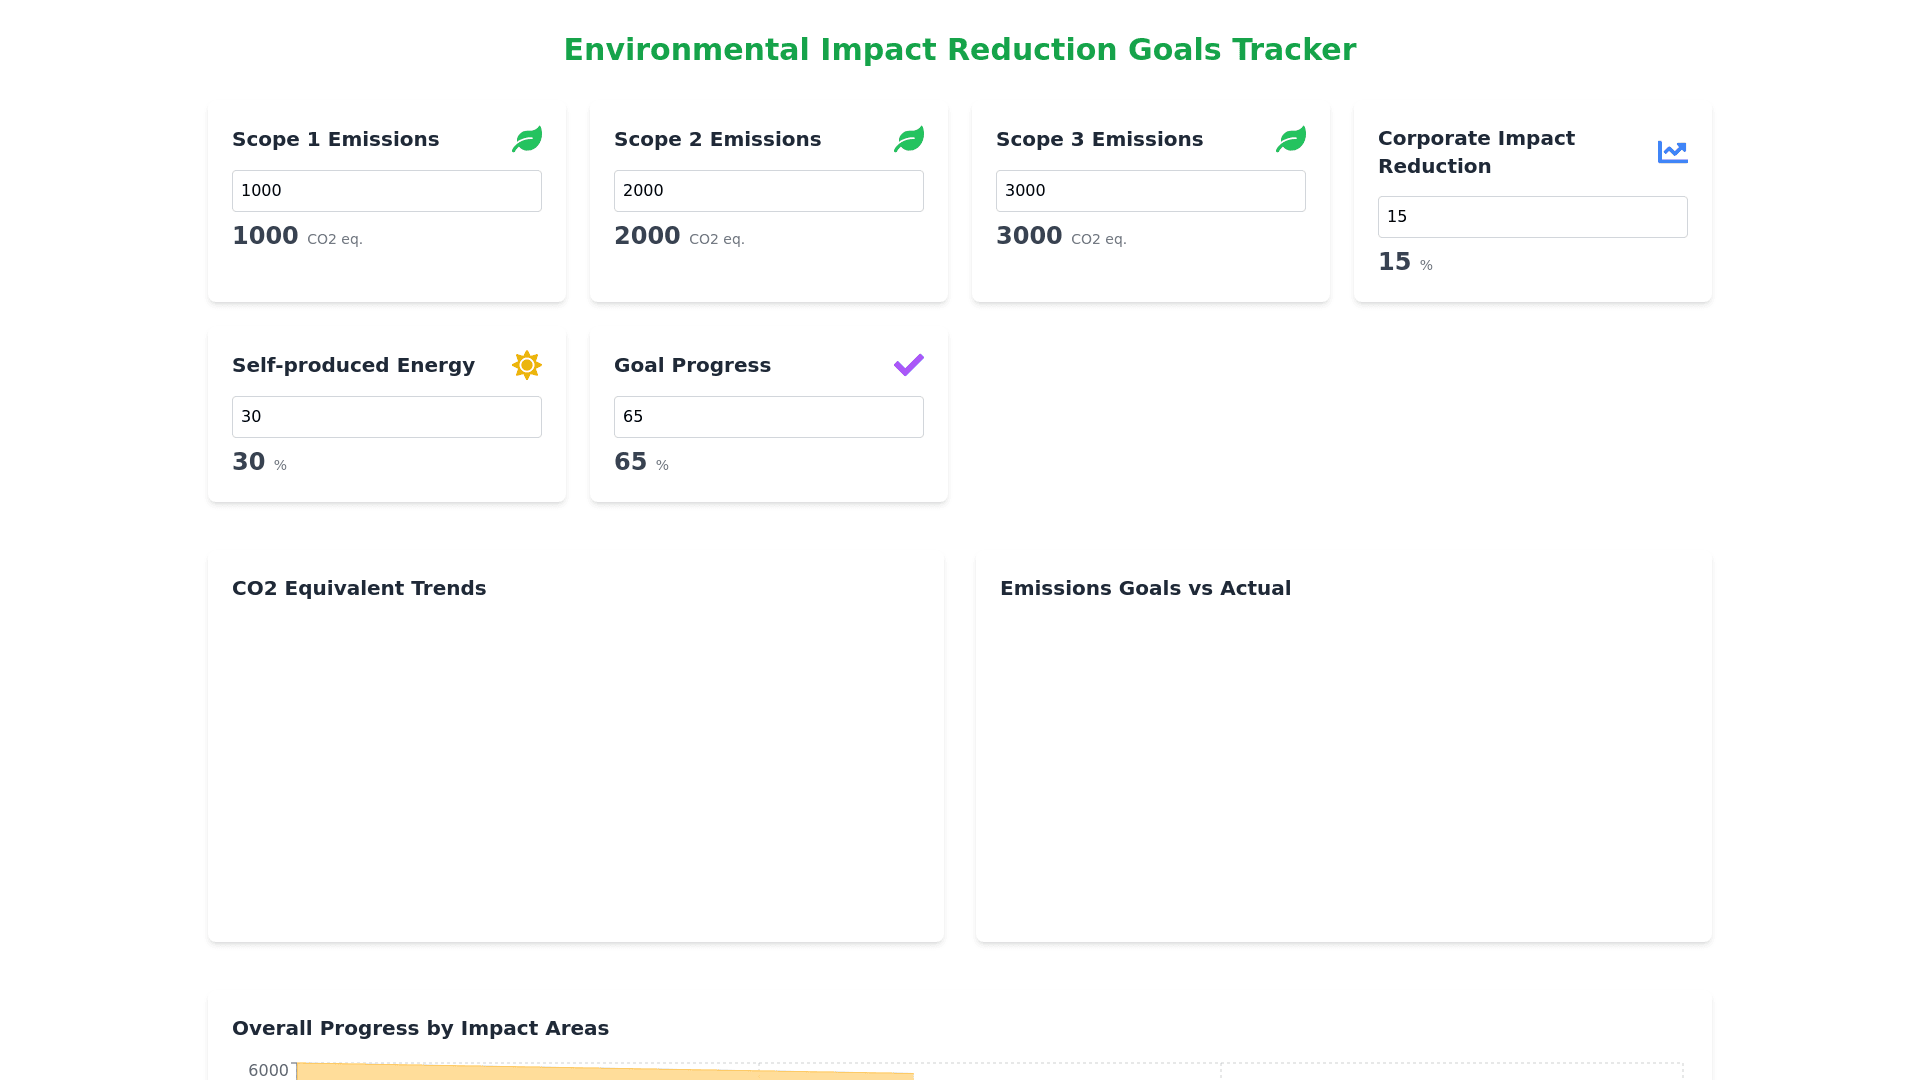Screen dimensions: 1920x1080
Task: Click the Emissions Goals vs Actual heading
Action: point(1145,588)
